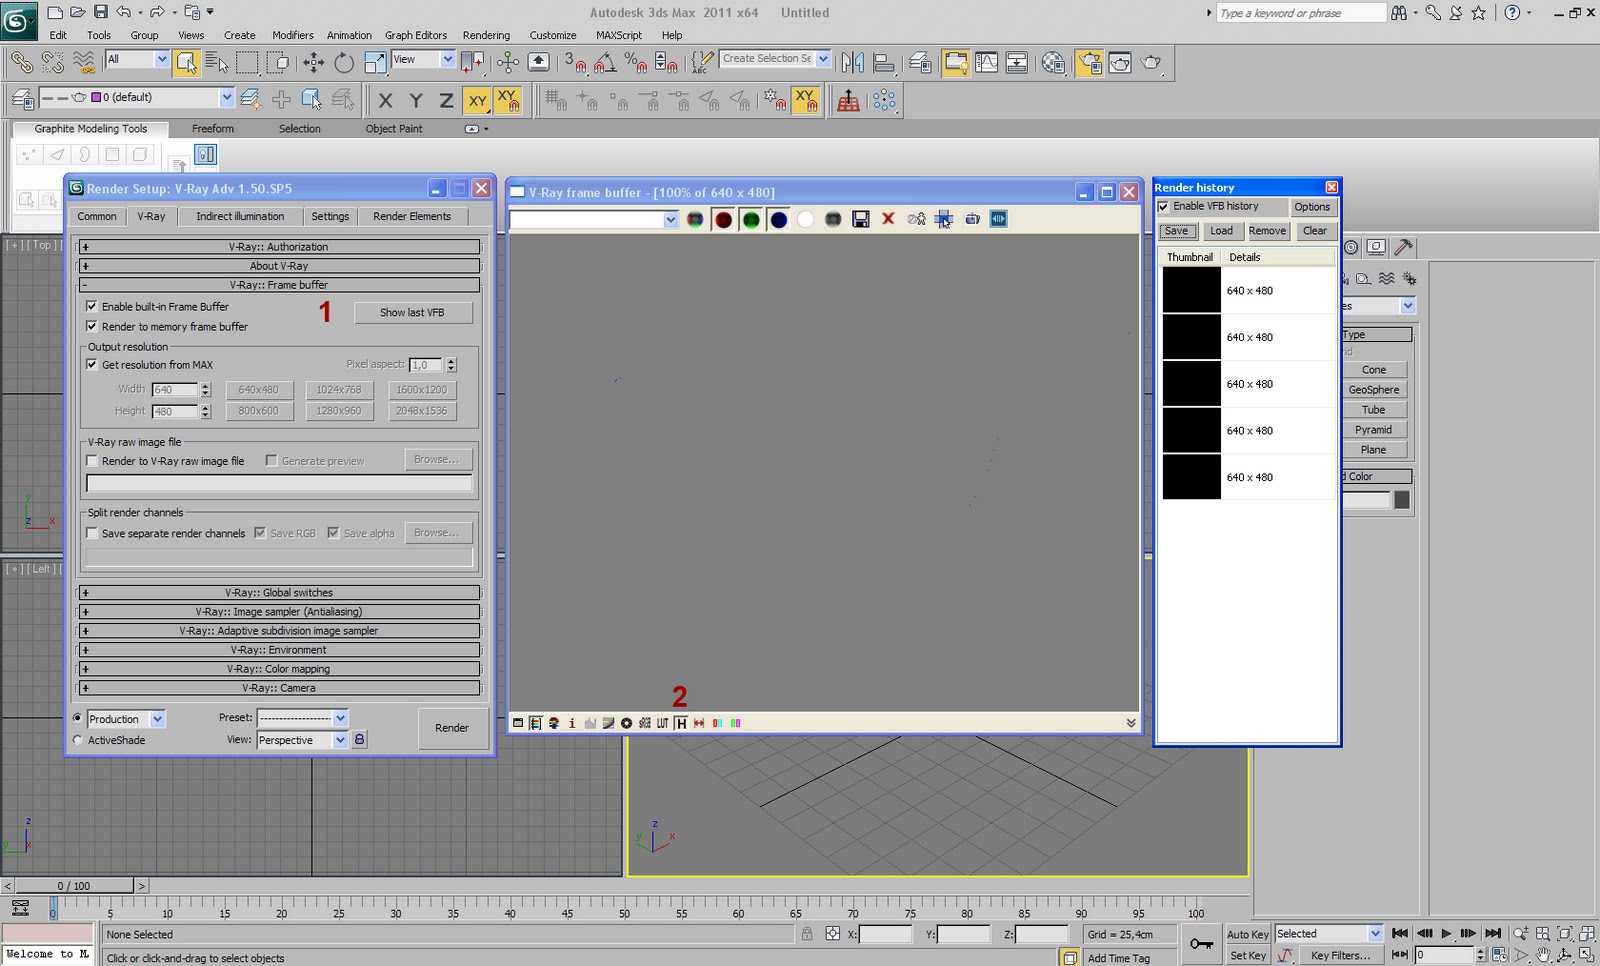
Task: Toggle the sRGB button in frame buffer
Action: [x=645, y=723]
